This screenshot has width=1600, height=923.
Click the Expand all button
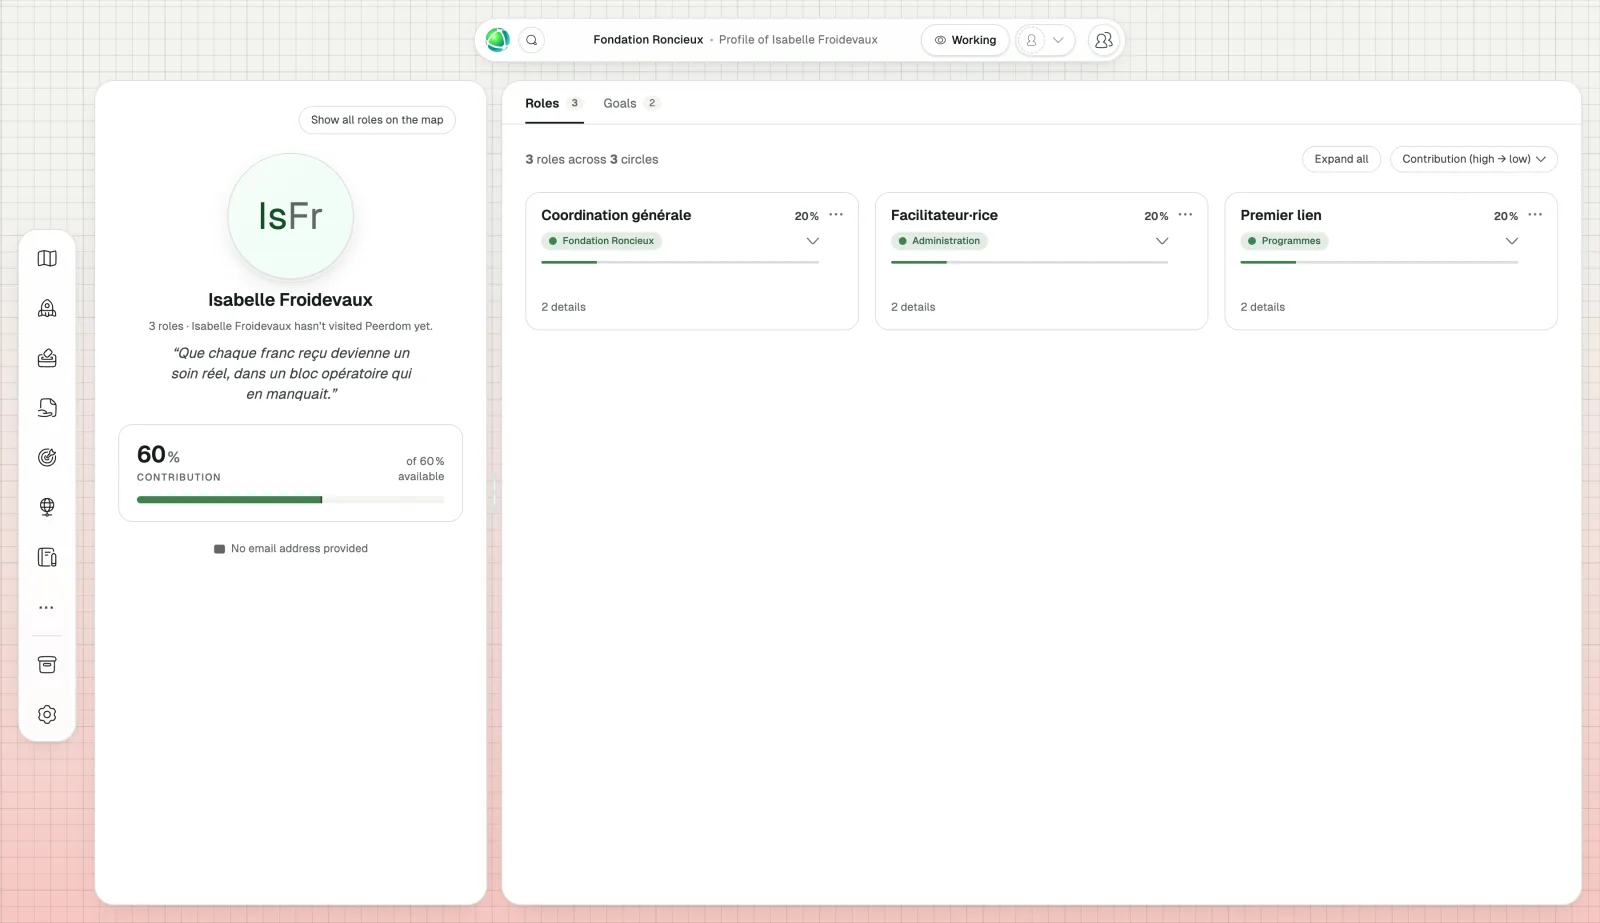point(1341,159)
